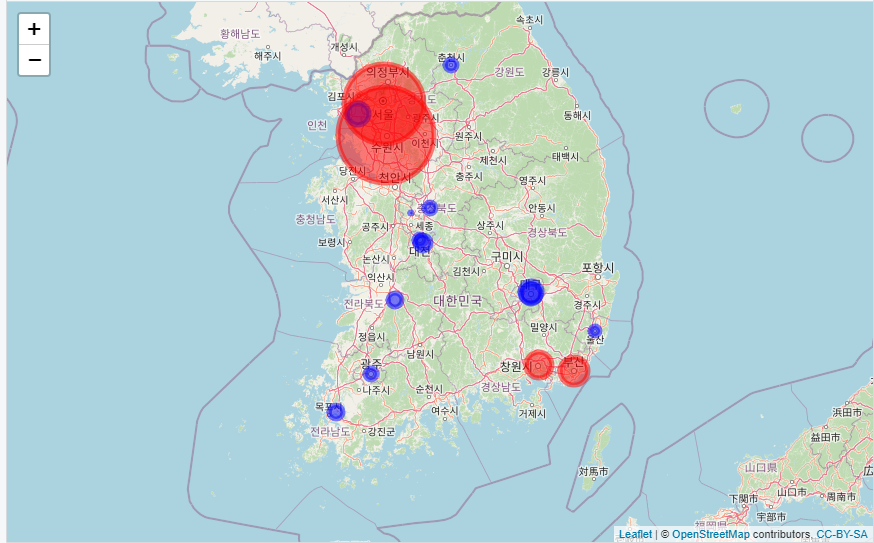Click the 対馬市 island label
This screenshot has height=543, width=874.
(x=594, y=472)
